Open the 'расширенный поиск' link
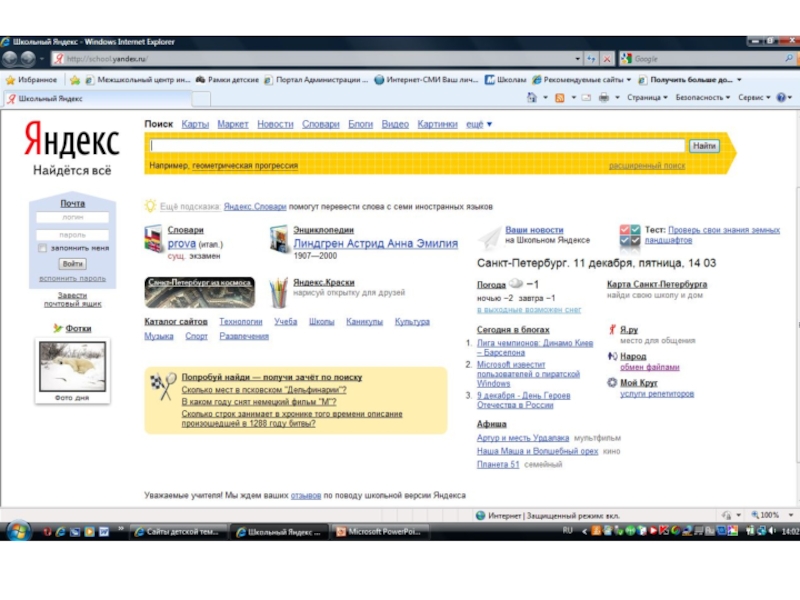800x600 pixels. pyautogui.click(x=647, y=165)
